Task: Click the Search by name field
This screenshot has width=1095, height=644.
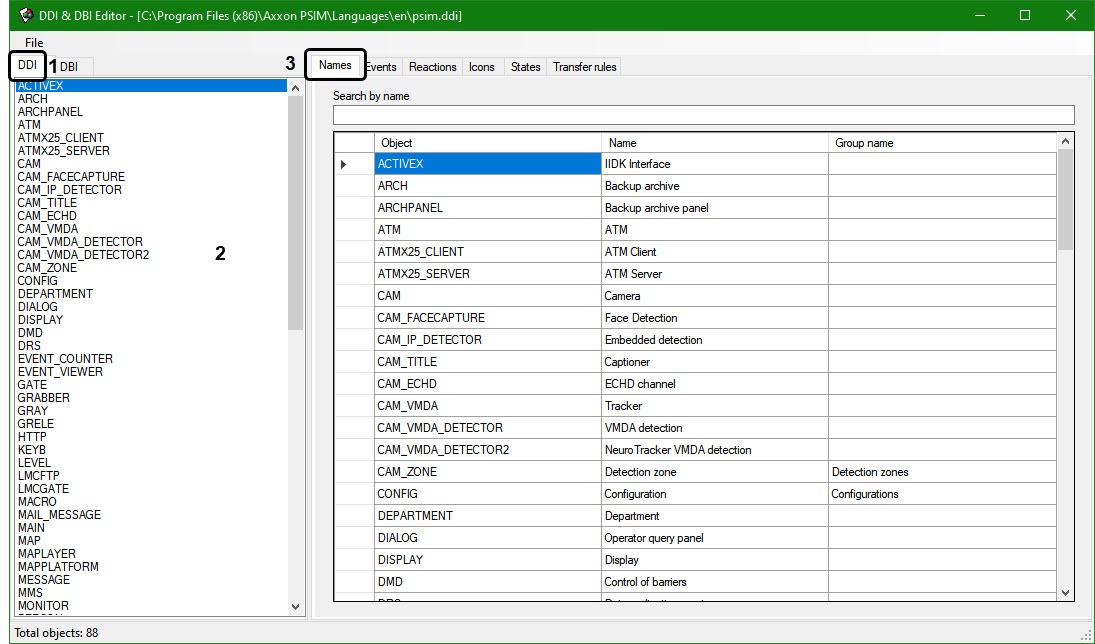Action: (703, 115)
